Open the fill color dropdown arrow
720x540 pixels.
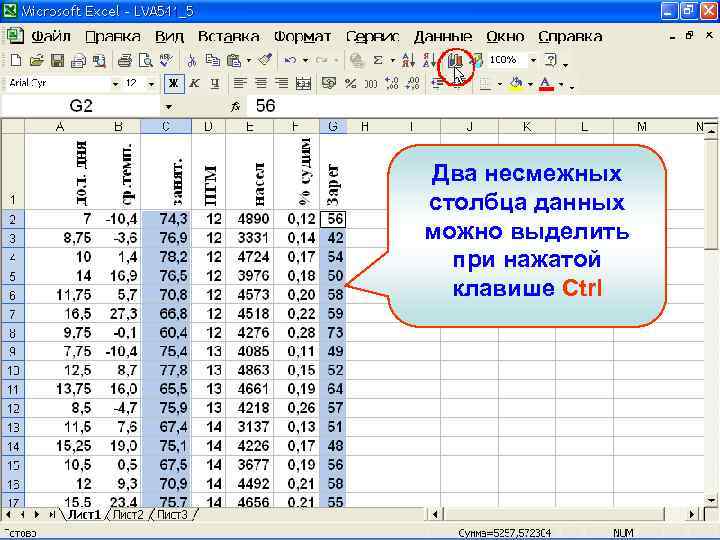pyautogui.click(x=530, y=84)
